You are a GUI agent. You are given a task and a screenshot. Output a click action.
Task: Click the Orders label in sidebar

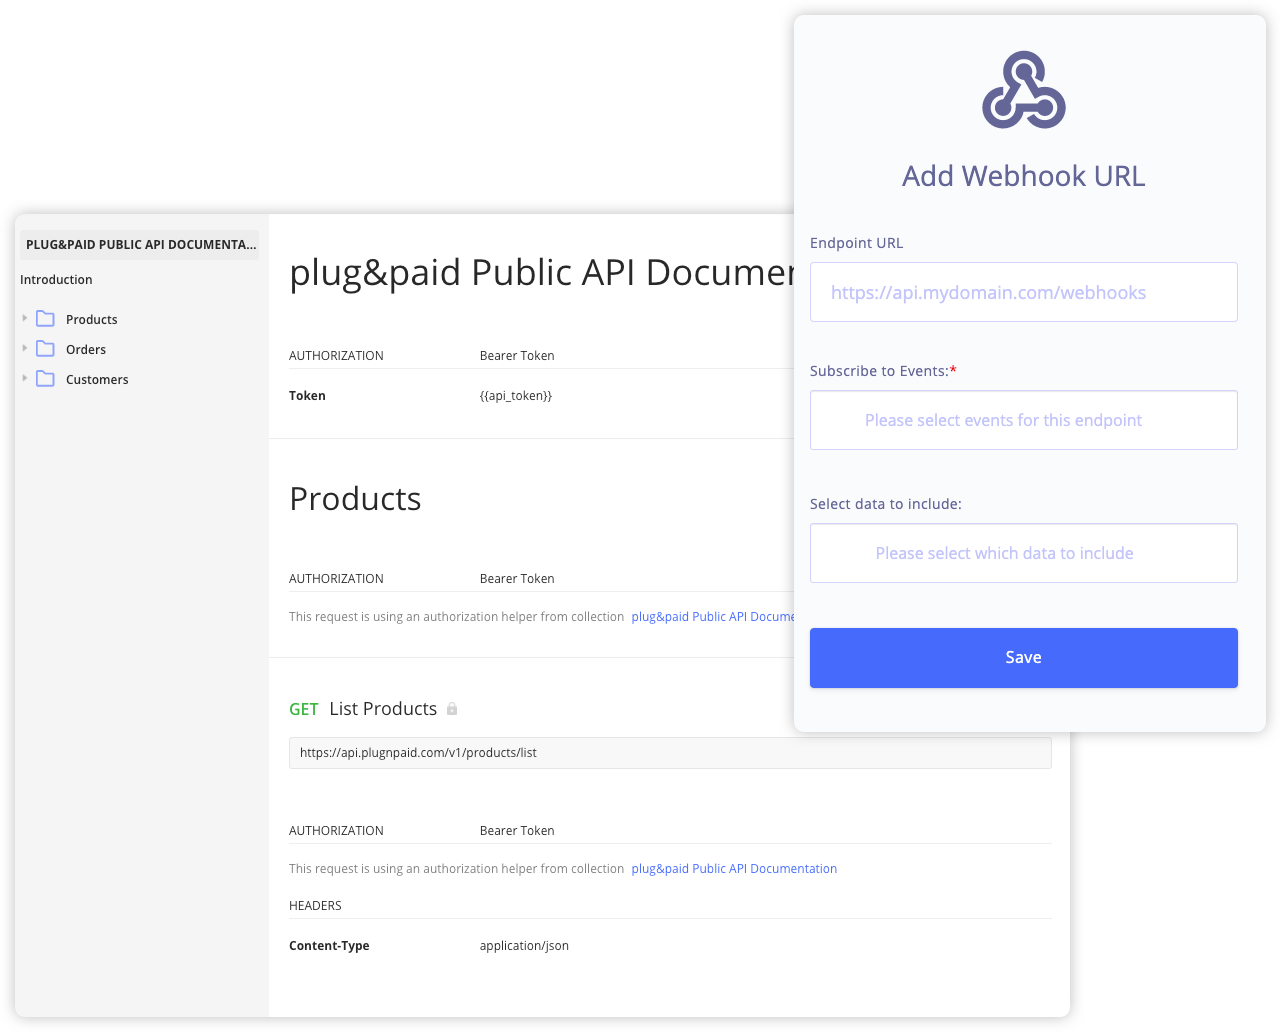86,350
